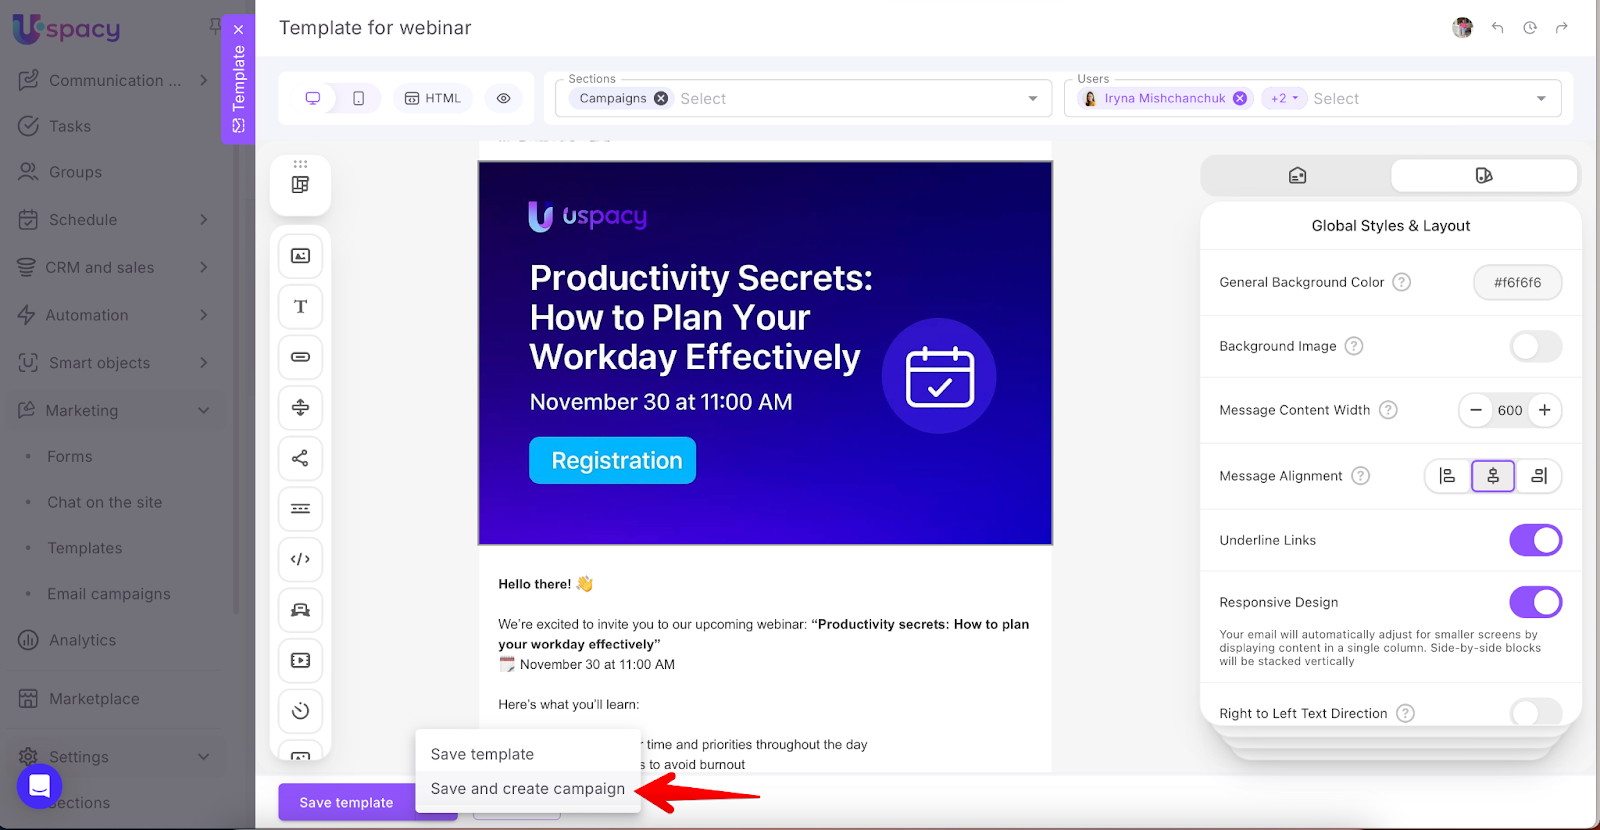Select the HTML code block icon
Viewport: 1600px width, 830px height.
(x=300, y=559)
